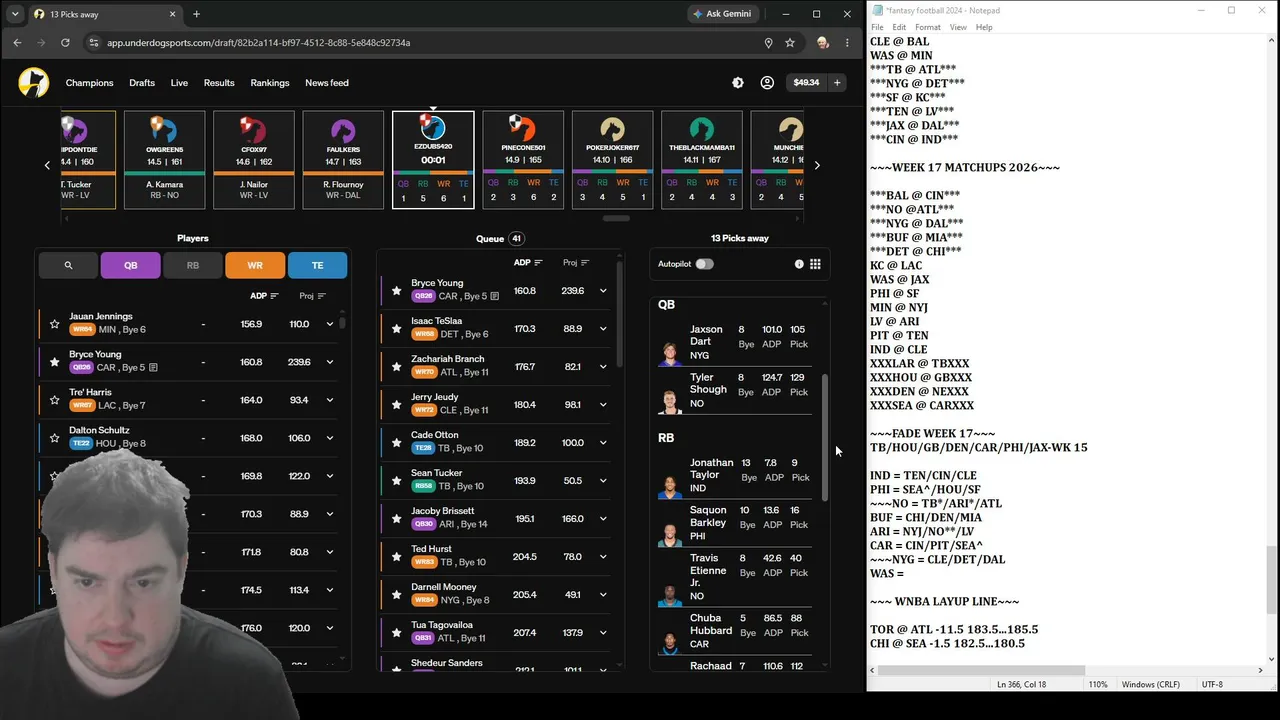This screenshot has width=1280, height=720.
Task: Sort Players list by ADP
Action: pyautogui.click(x=264, y=296)
